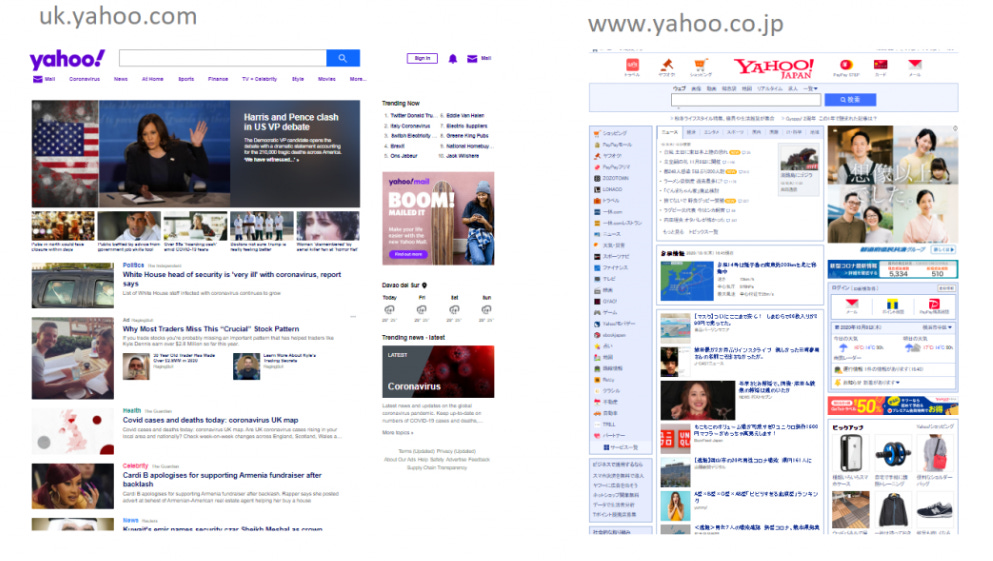The height and width of the screenshot is (561, 993).
Task: Click the yellow T-point icon in login panel
Action: 892,305
